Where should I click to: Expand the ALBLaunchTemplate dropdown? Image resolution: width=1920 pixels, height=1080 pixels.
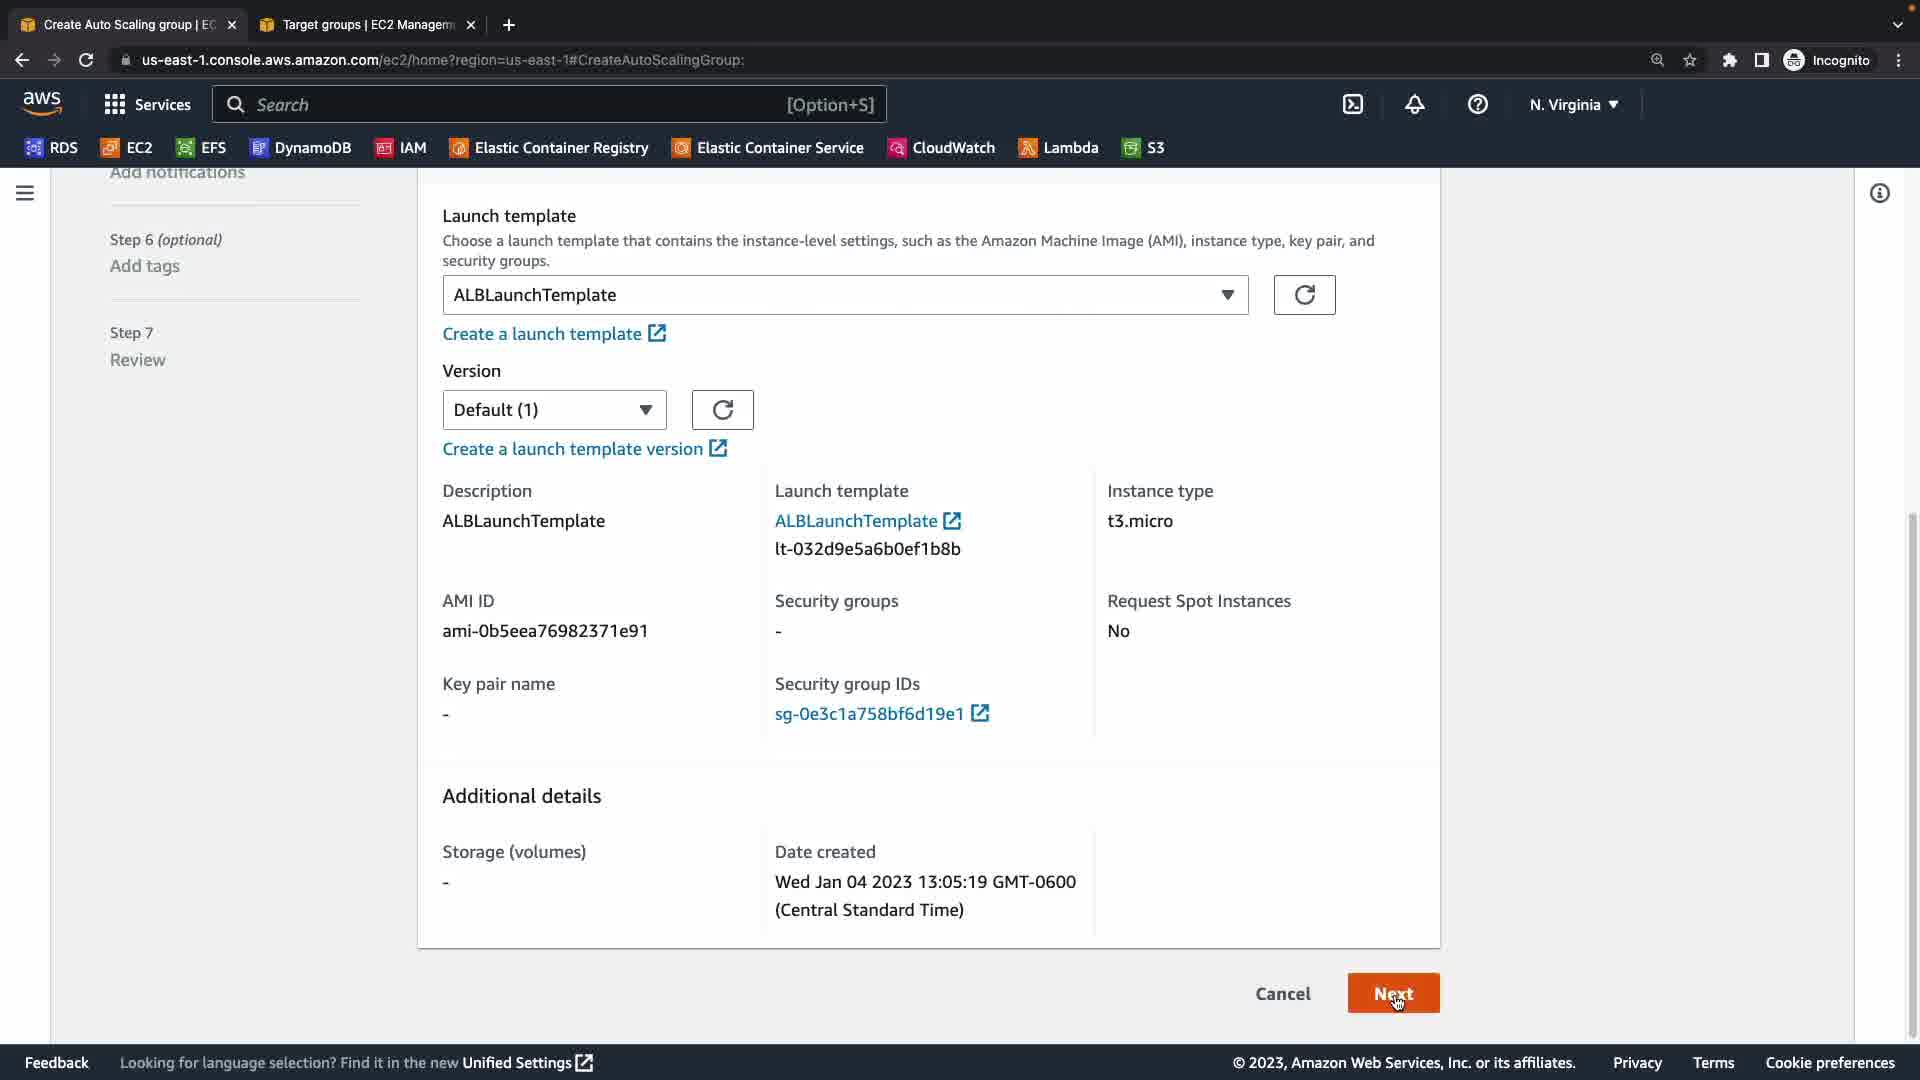pos(845,295)
